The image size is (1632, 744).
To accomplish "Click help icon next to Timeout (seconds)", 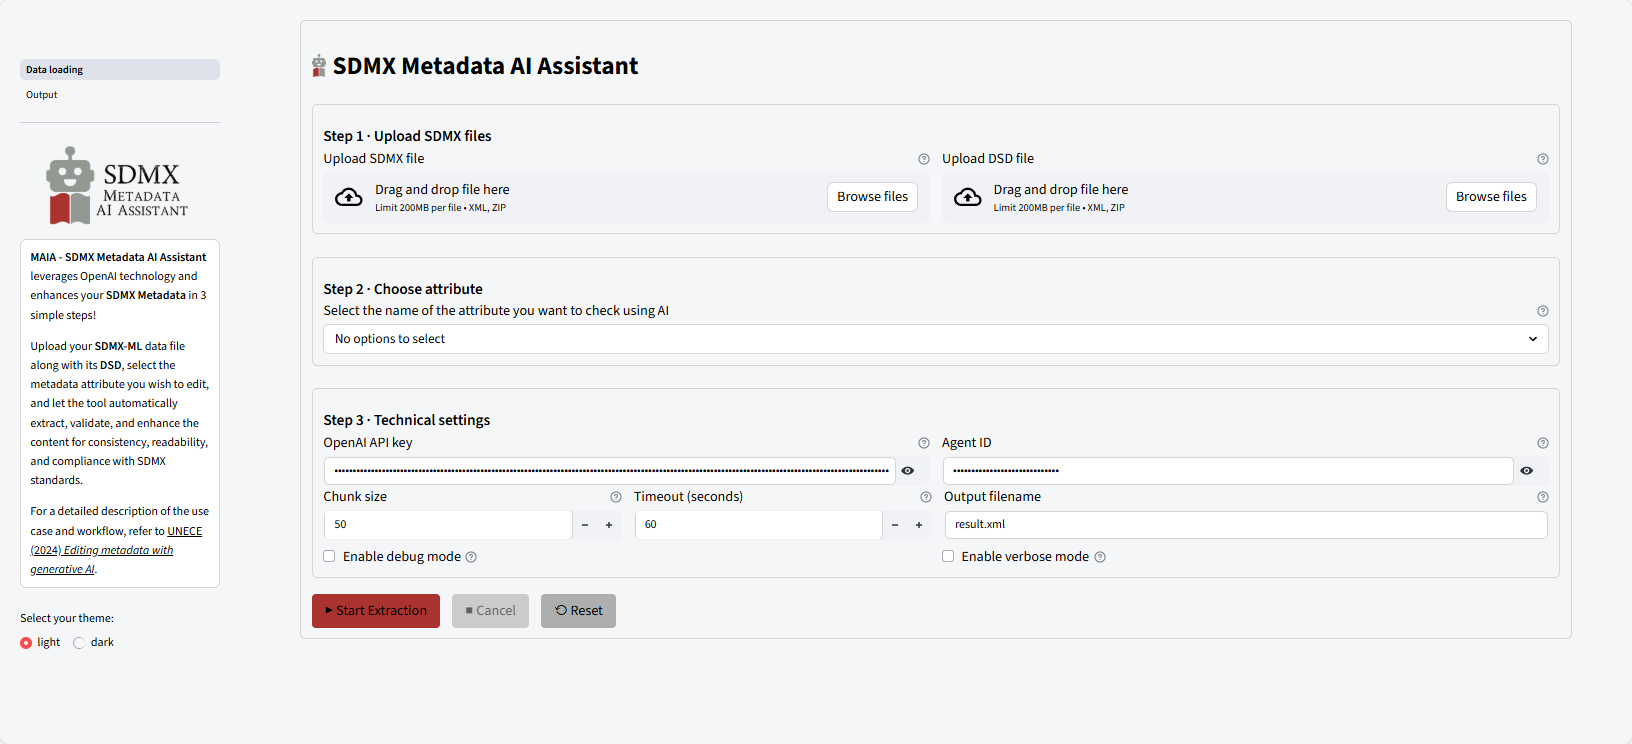I will click(x=925, y=497).
